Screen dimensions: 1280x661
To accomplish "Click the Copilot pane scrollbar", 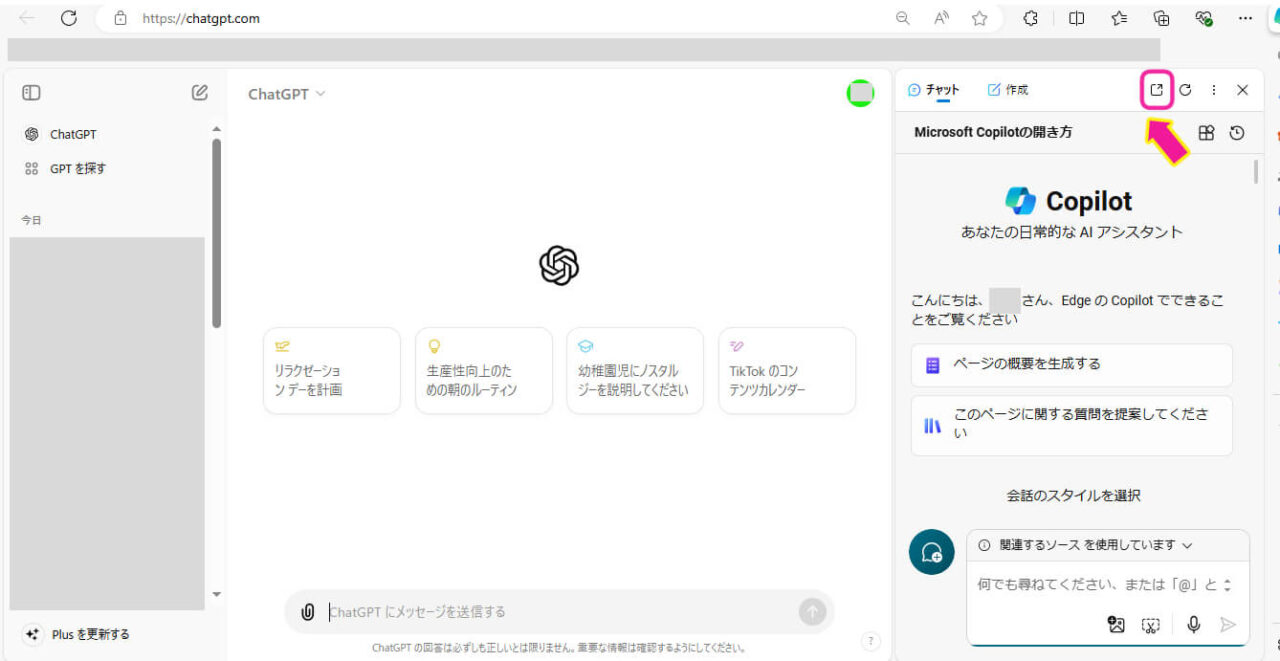I will pyautogui.click(x=1256, y=172).
